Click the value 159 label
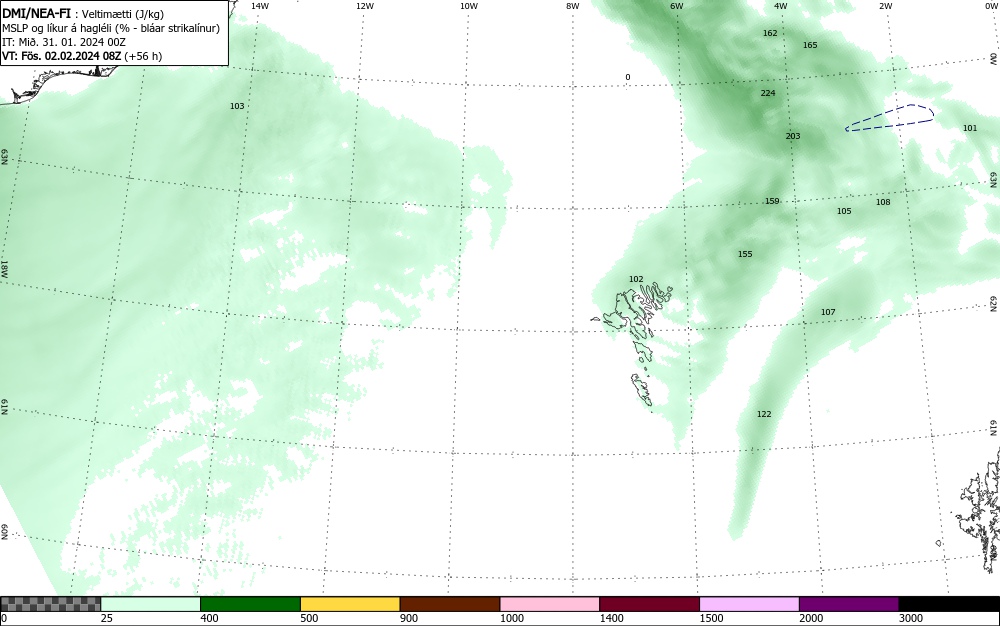This screenshot has width=1000, height=626. (x=772, y=201)
